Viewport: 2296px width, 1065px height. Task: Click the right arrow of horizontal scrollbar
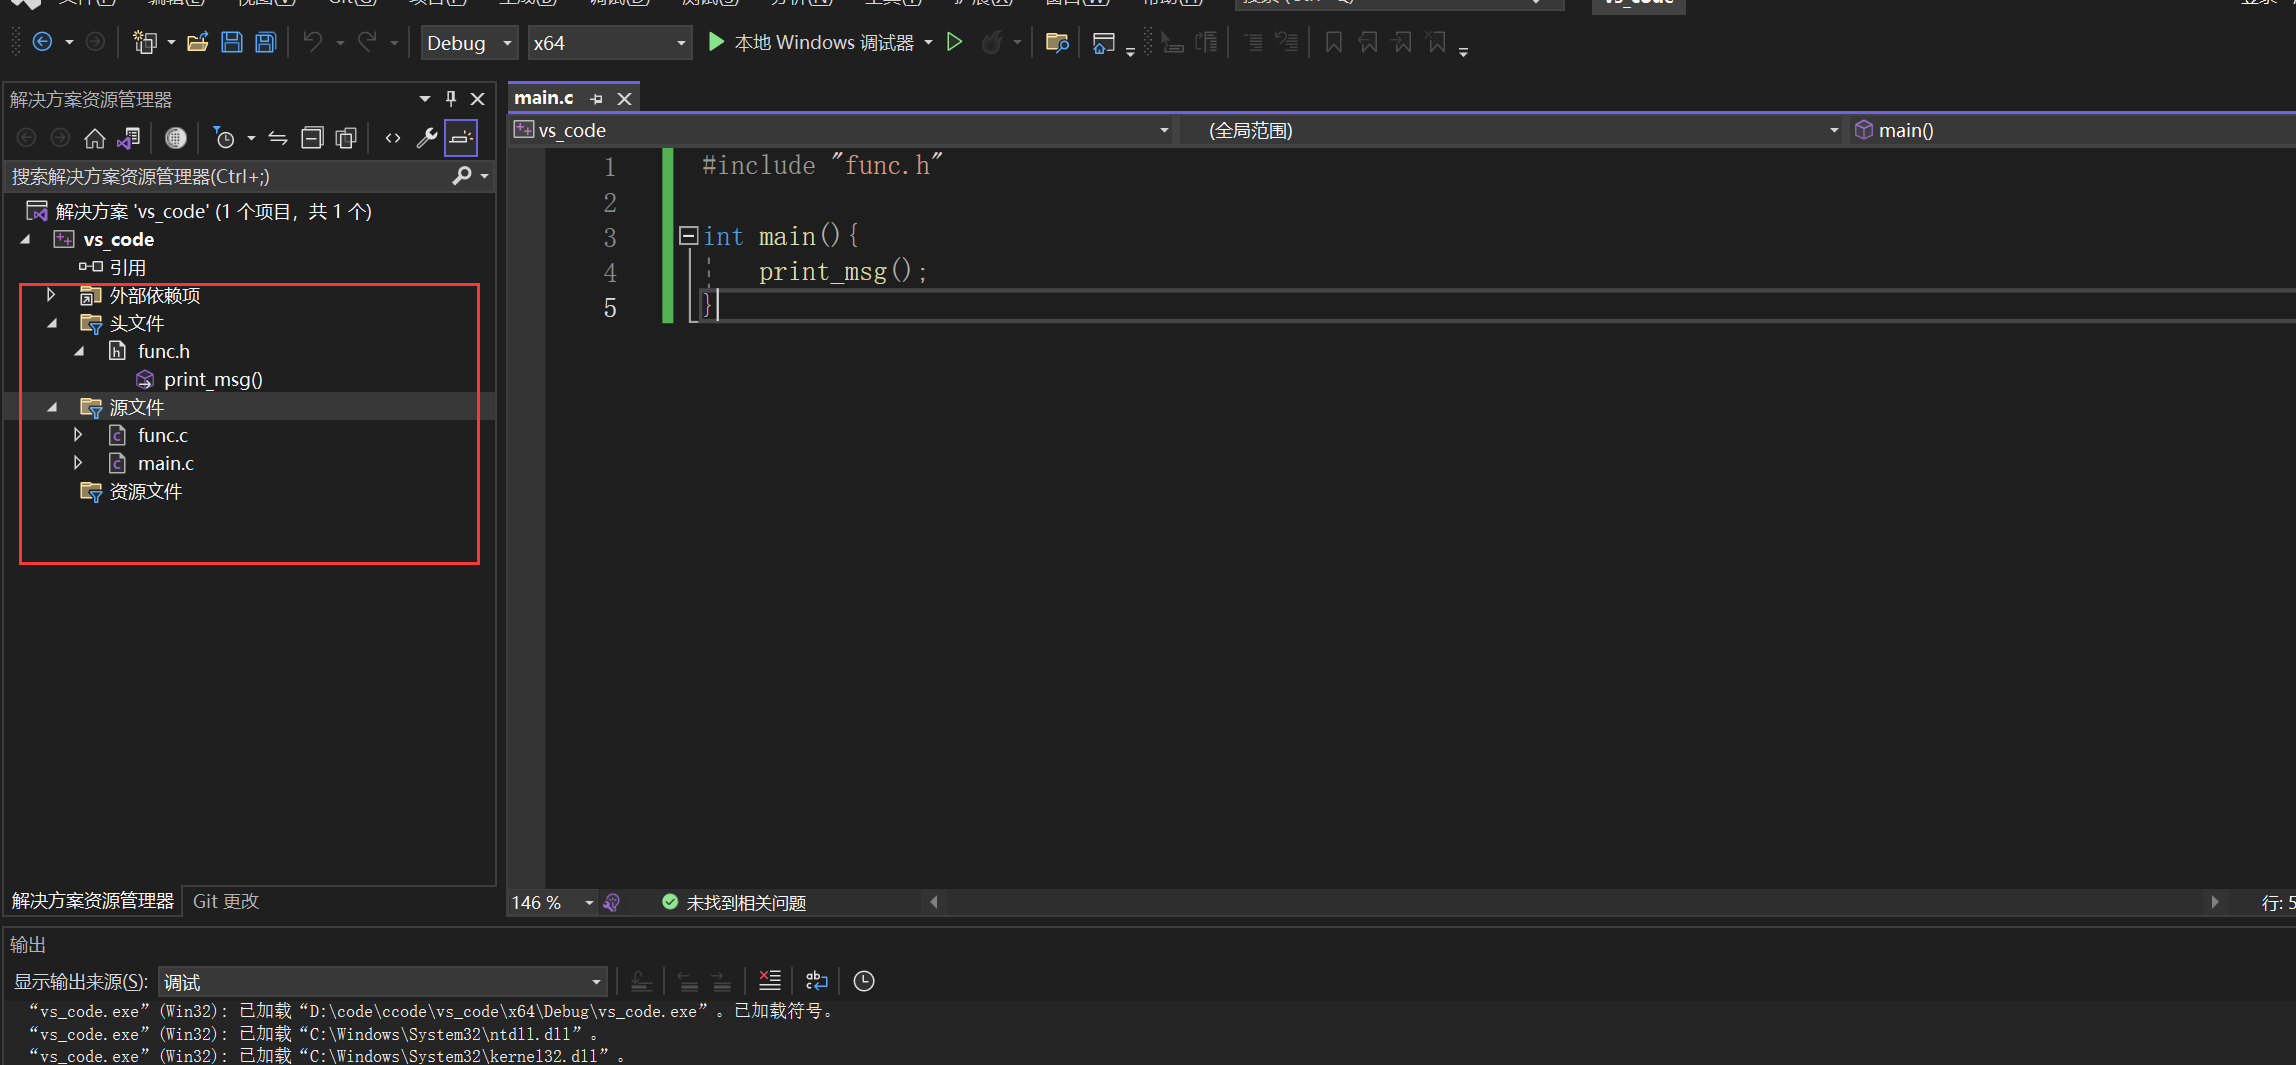pyautogui.click(x=2214, y=902)
